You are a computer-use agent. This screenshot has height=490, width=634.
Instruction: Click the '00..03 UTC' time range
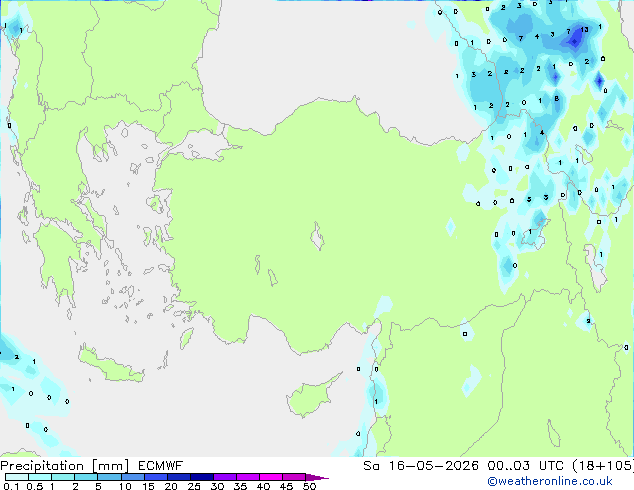pos(525,466)
